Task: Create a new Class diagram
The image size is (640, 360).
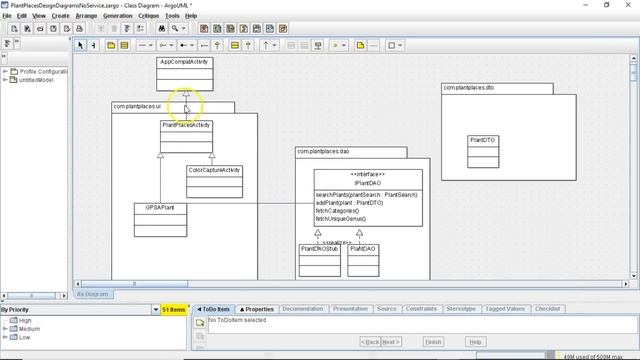Action: [217, 29]
